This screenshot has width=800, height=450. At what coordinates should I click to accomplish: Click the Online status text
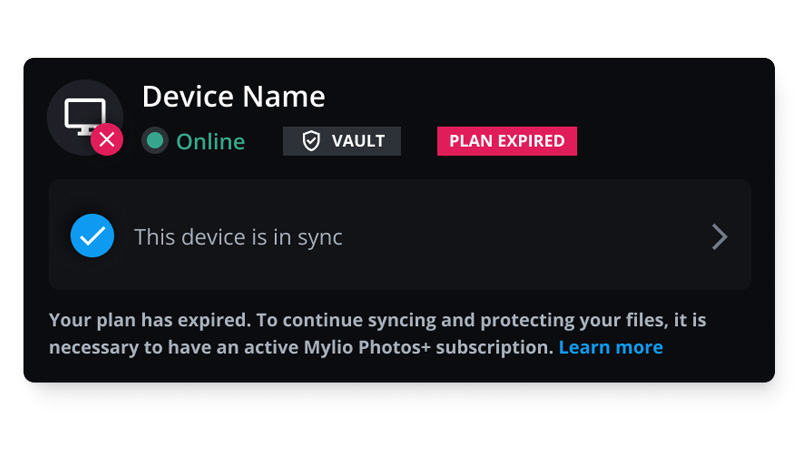point(210,142)
